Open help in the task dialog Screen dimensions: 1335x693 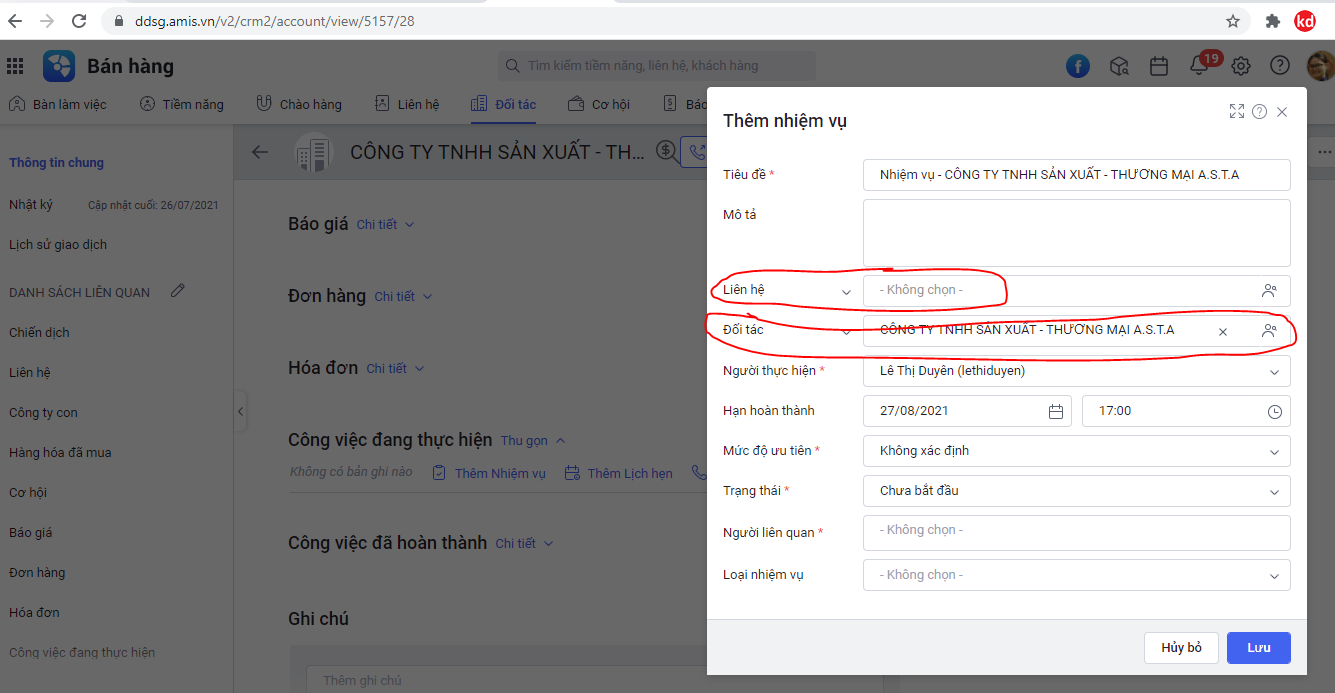coord(1259,112)
